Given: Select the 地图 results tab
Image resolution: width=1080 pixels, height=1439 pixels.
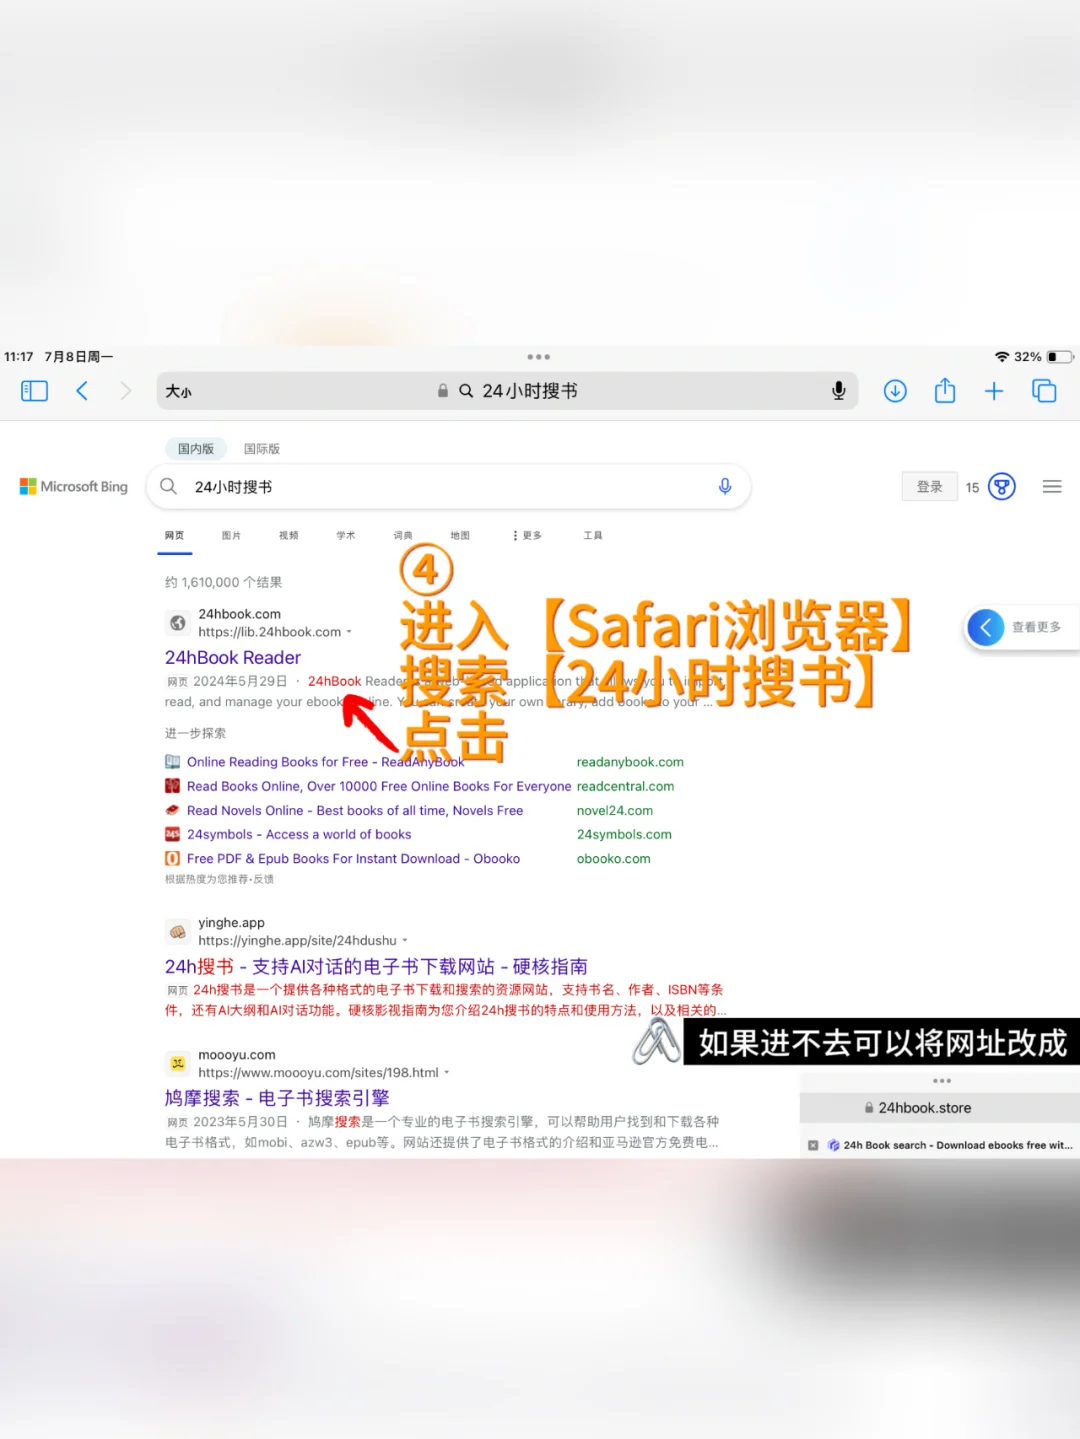Looking at the screenshot, I should tap(460, 536).
